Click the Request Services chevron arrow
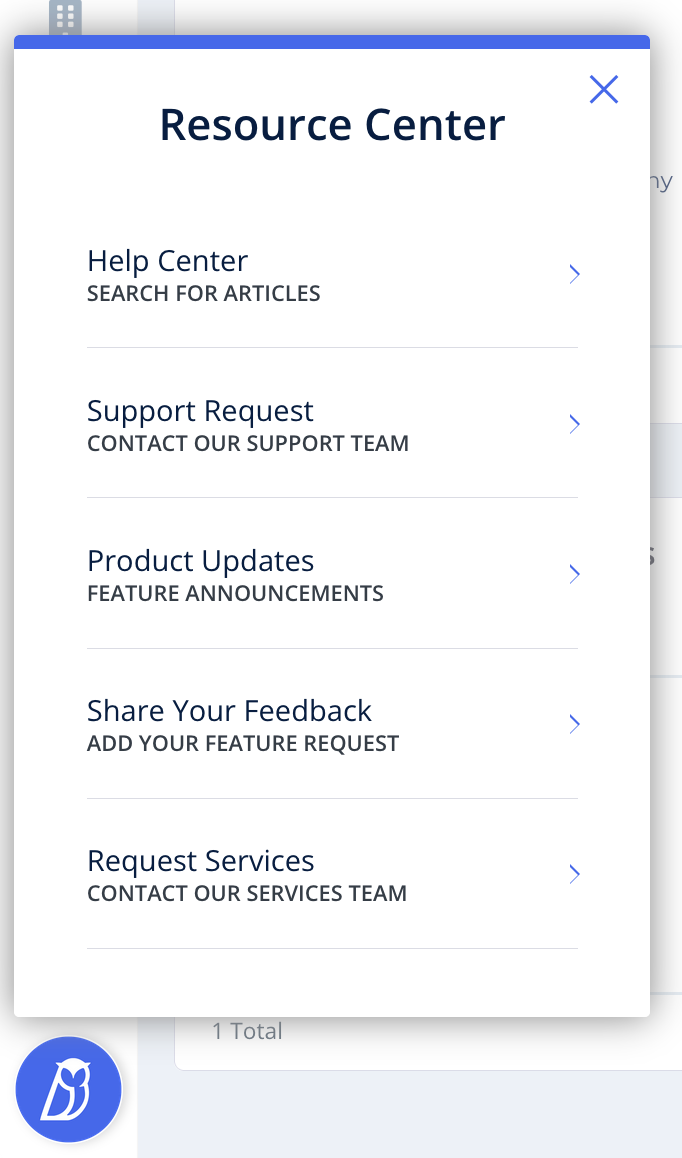This screenshot has height=1158, width=682. click(x=574, y=874)
